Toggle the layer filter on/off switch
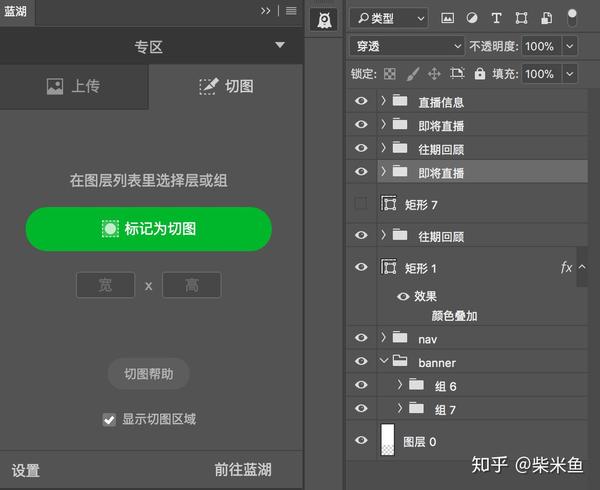The width and height of the screenshot is (600, 490). 572,18
